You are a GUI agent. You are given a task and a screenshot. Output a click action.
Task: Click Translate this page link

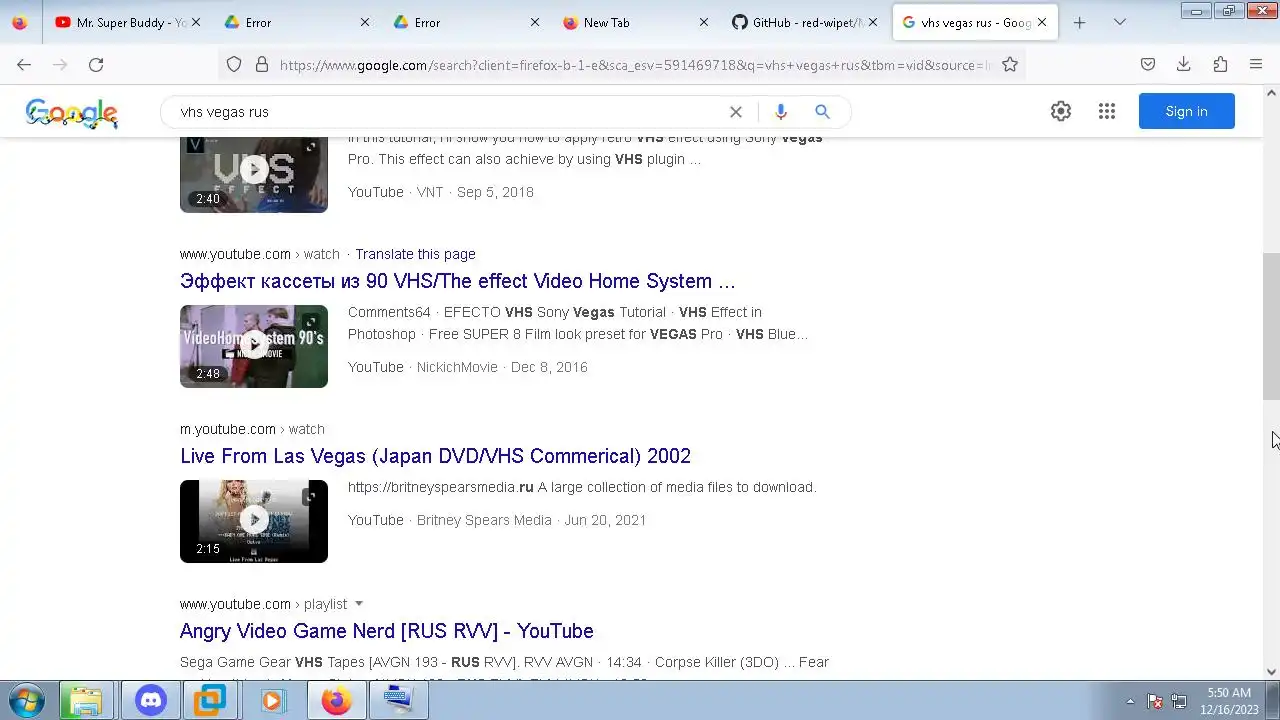click(x=415, y=254)
